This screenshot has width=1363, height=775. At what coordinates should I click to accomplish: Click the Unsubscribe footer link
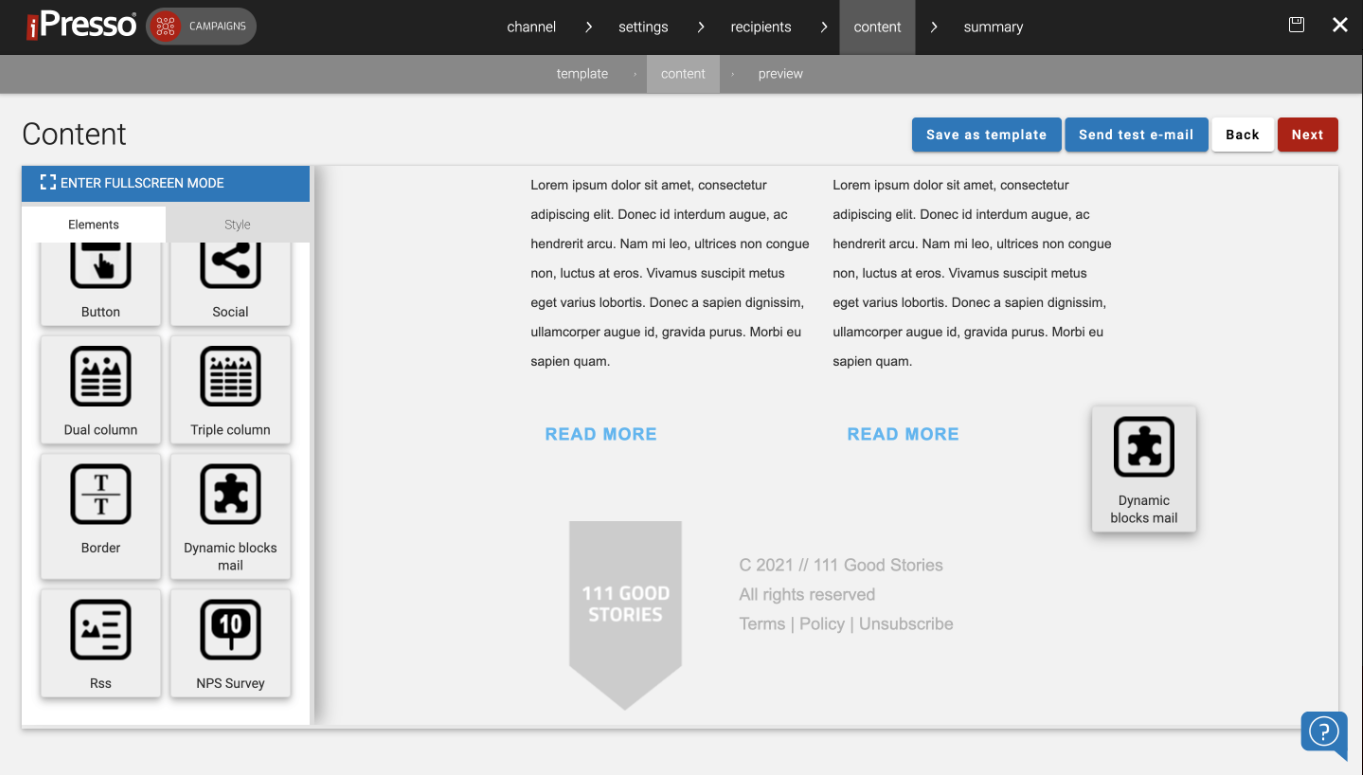[906, 623]
